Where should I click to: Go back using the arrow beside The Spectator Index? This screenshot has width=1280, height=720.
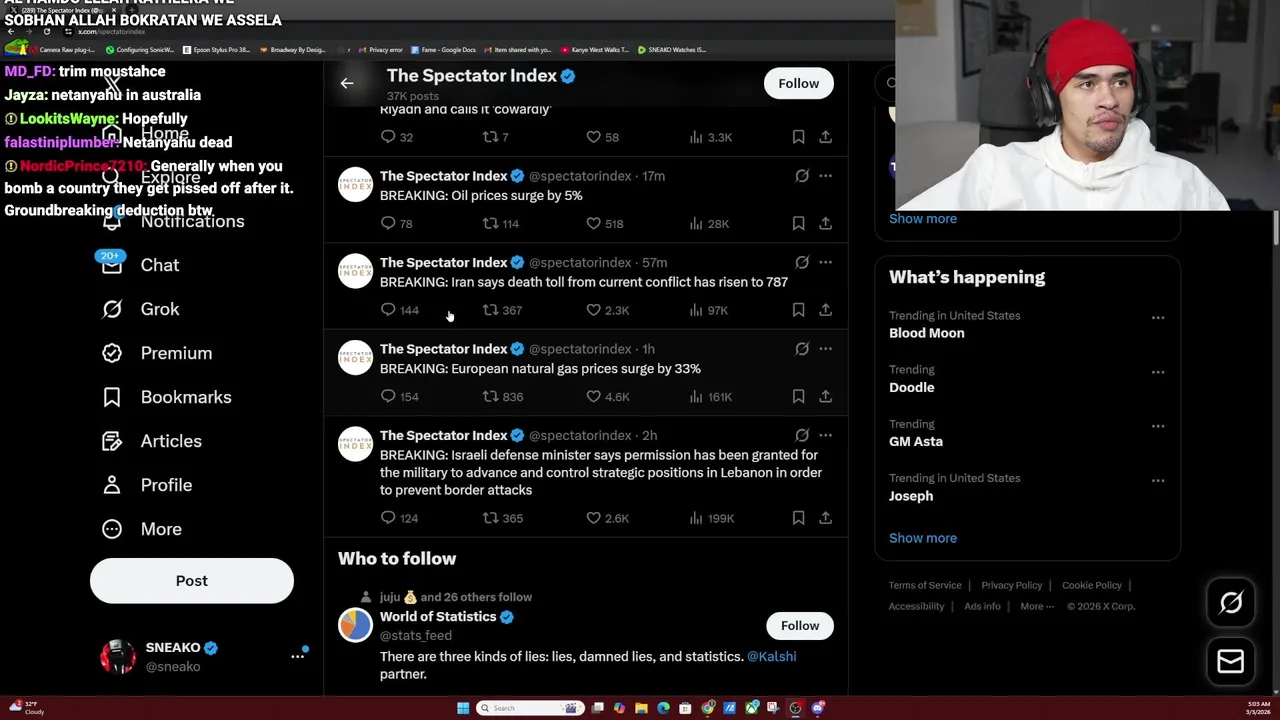[347, 83]
